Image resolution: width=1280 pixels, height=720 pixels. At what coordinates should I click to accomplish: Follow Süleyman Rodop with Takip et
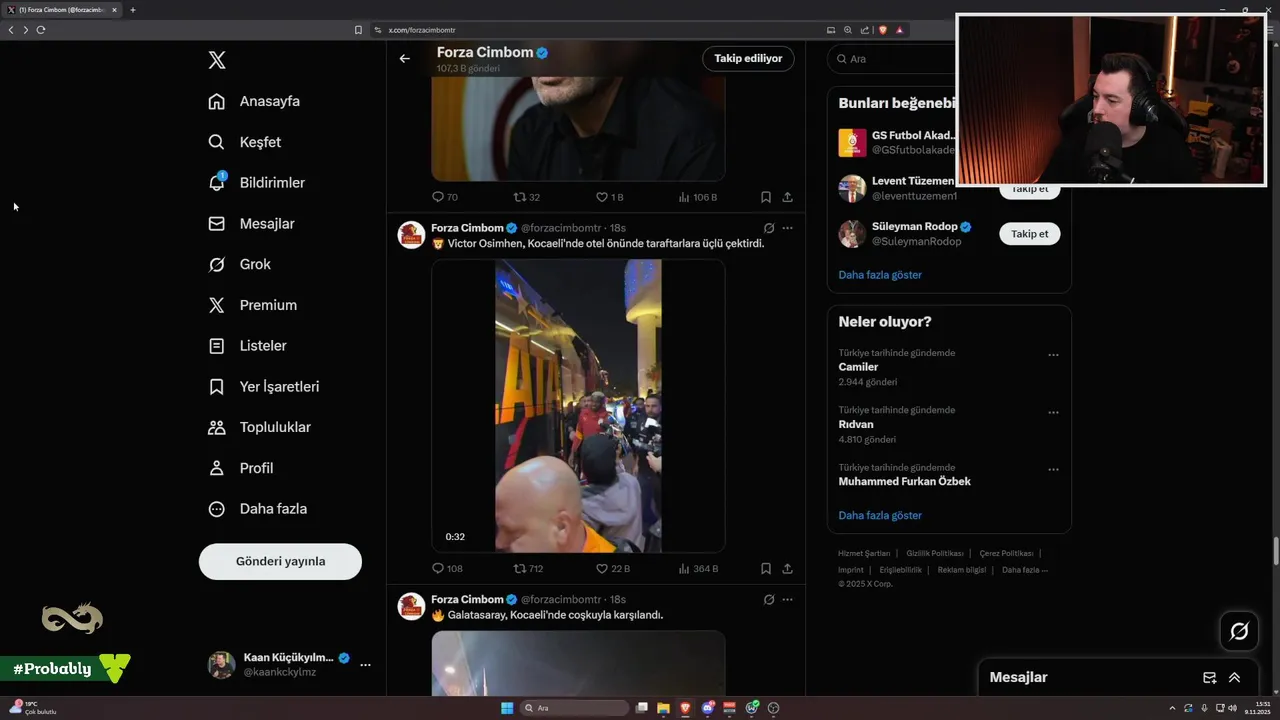(1029, 234)
